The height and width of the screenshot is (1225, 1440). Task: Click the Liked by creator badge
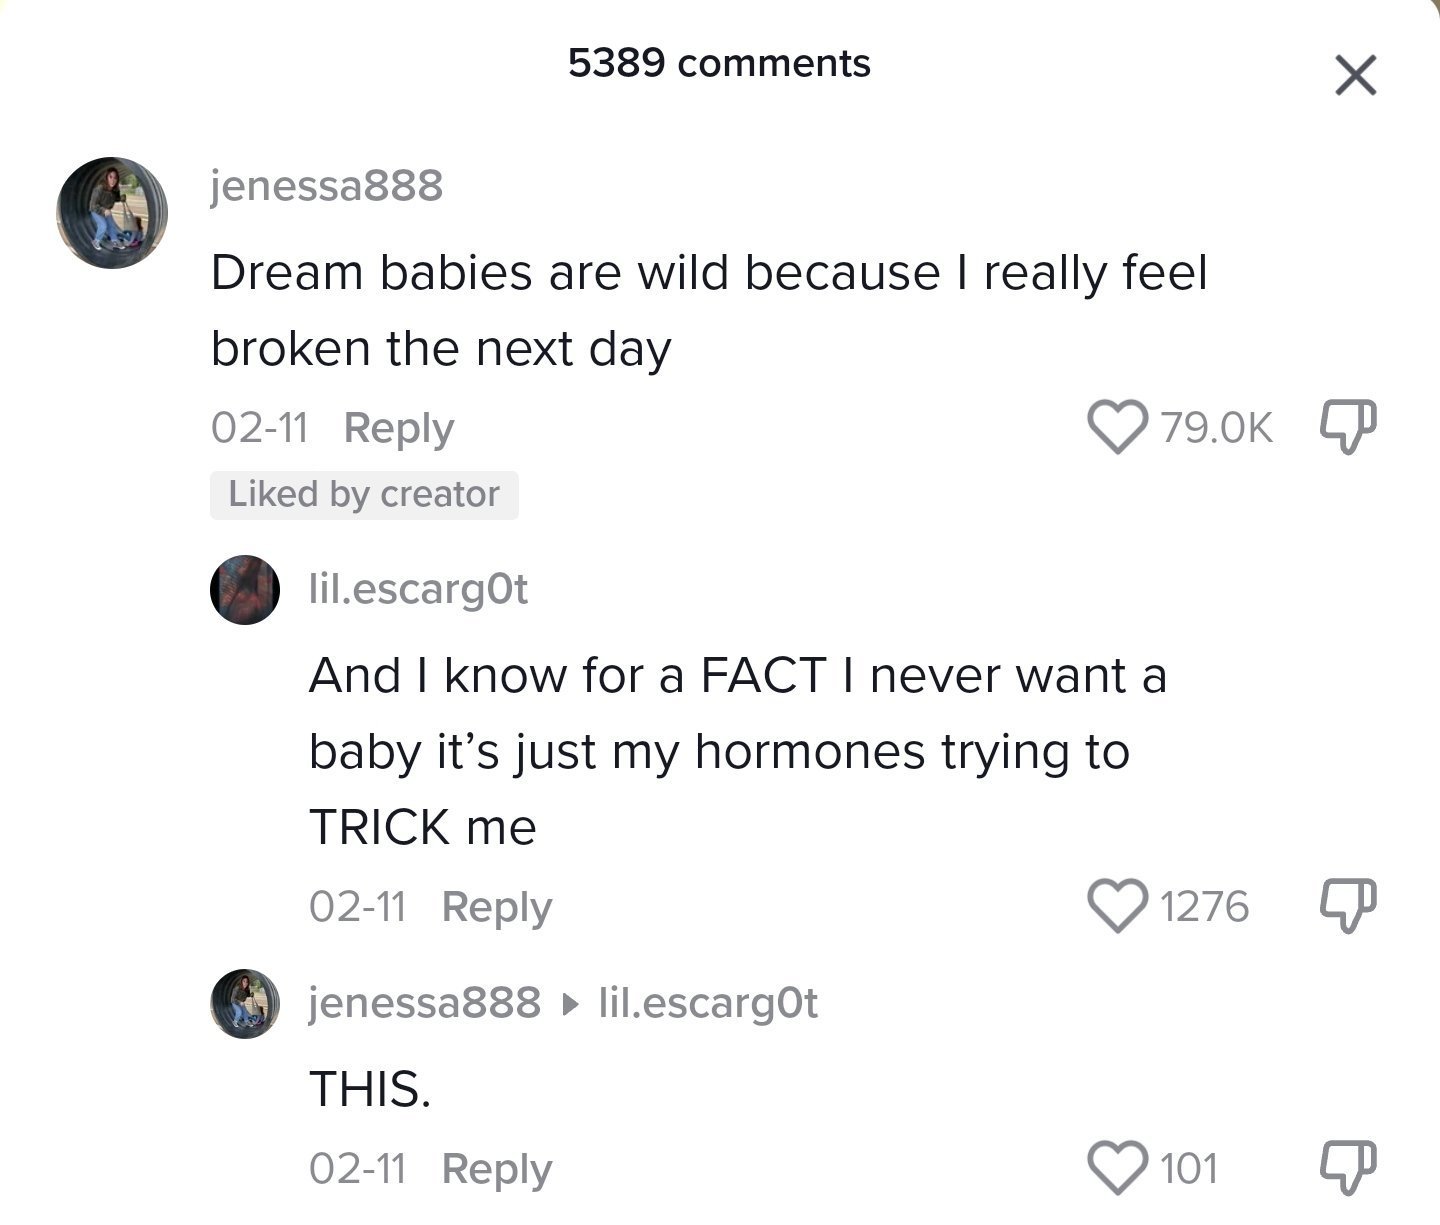(x=364, y=495)
